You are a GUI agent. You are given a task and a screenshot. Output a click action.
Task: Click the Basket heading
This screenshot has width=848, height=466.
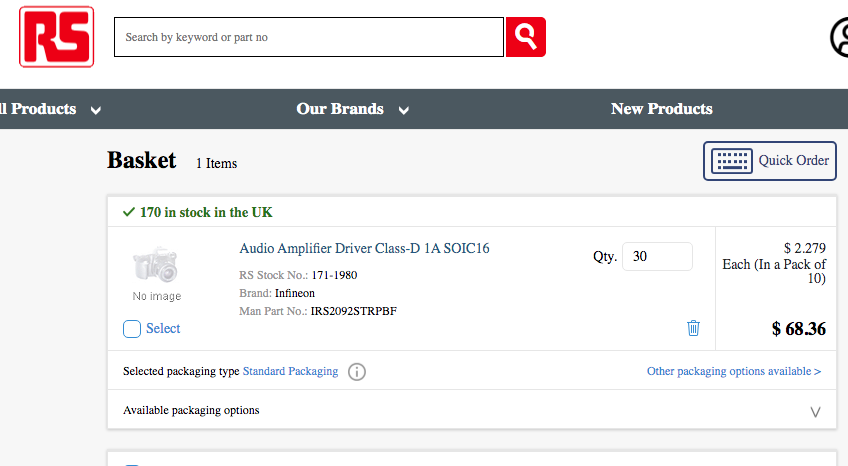tap(142, 160)
